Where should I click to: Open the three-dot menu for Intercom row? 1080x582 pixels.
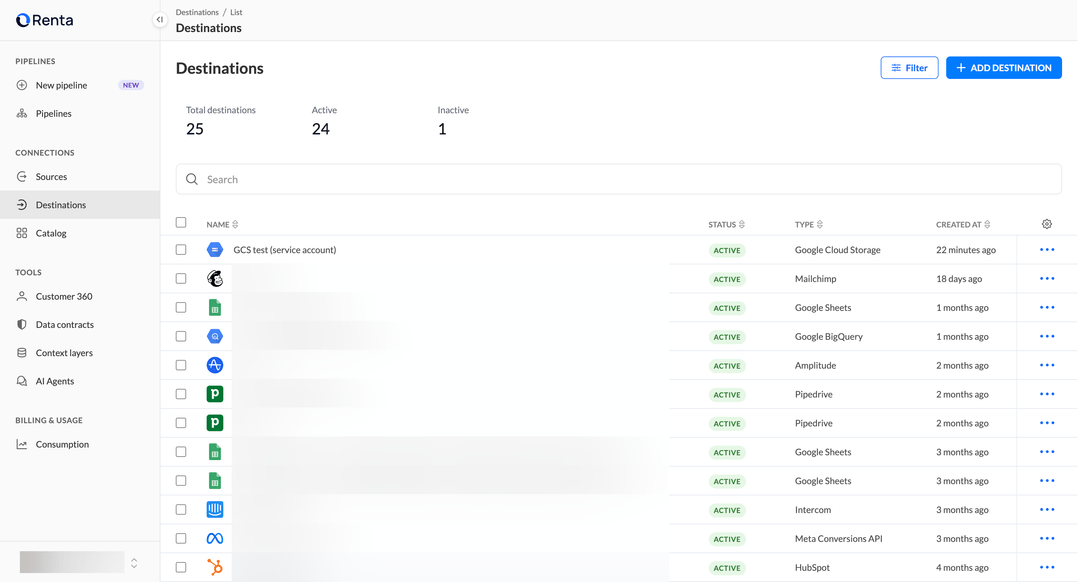click(x=1047, y=510)
